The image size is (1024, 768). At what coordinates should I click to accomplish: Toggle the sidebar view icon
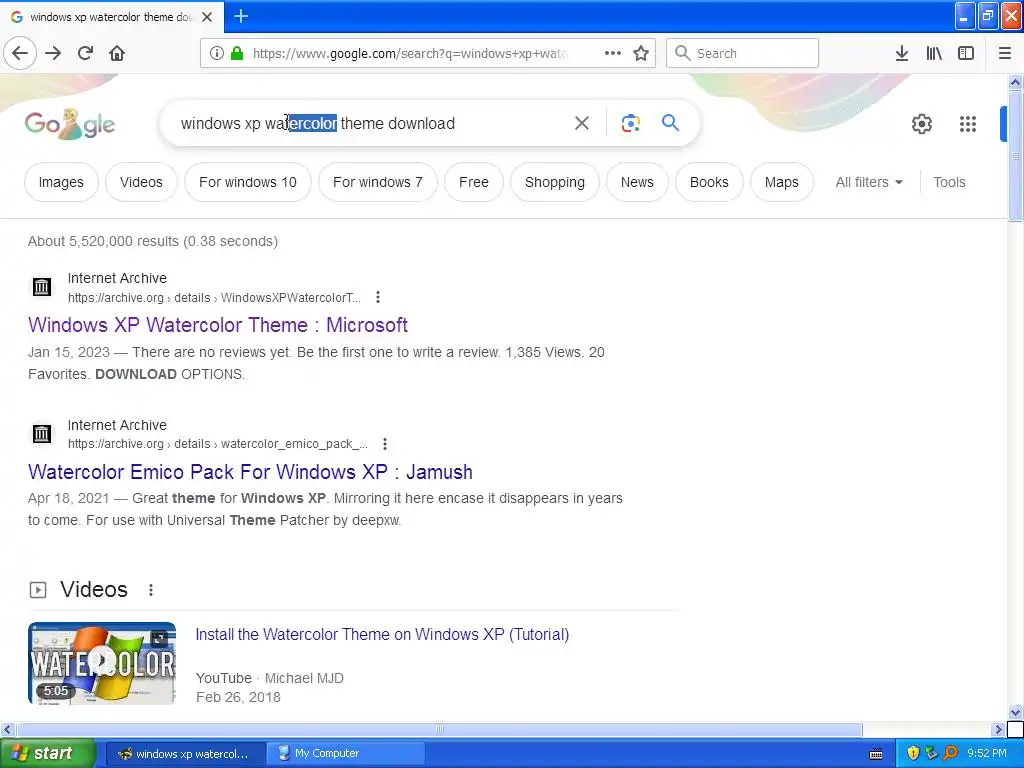[x=966, y=53]
